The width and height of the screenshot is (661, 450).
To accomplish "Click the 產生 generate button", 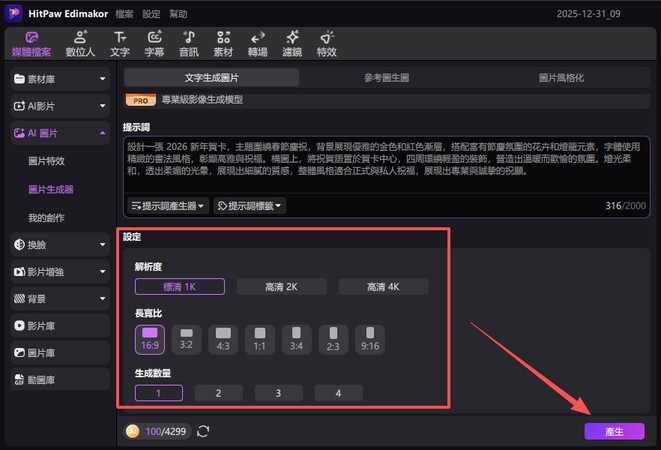I will pos(614,431).
